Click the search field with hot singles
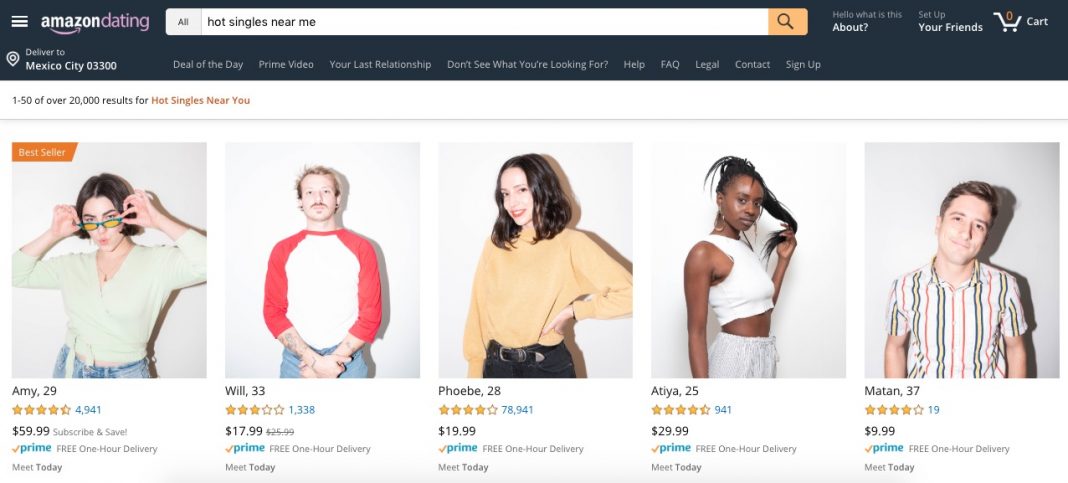 (x=484, y=22)
